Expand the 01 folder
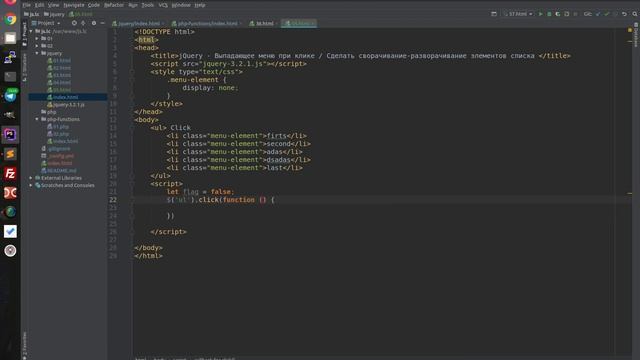This screenshot has width=640, height=360. tap(37, 38)
